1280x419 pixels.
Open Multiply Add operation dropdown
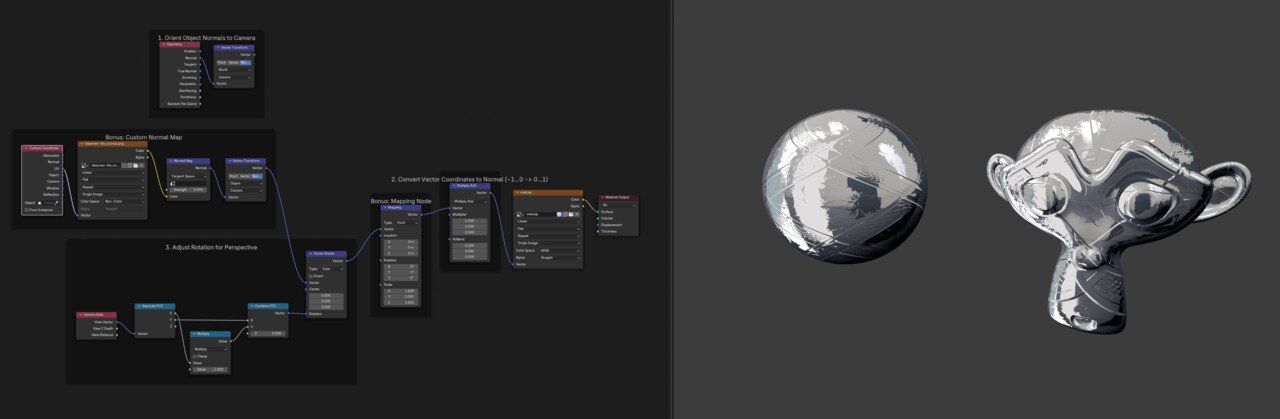pos(470,201)
